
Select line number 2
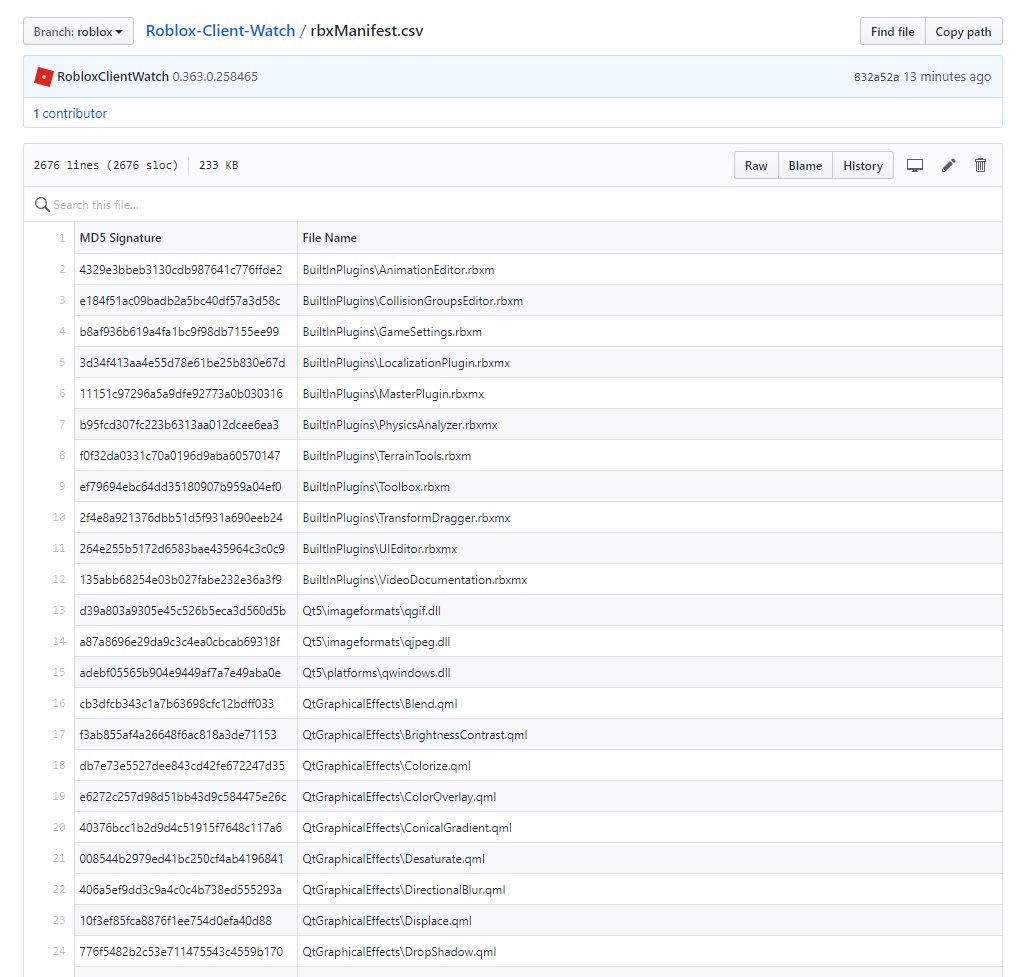[62, 270]
